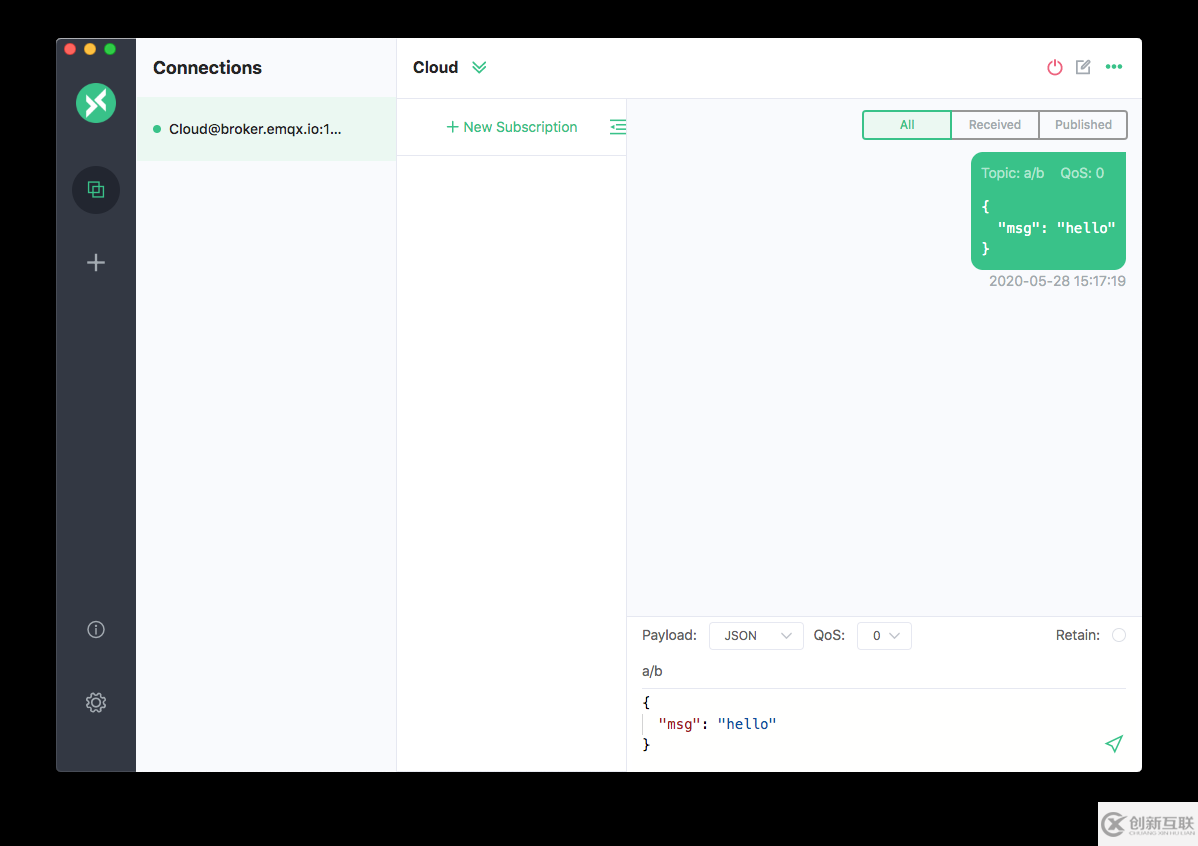Open the About info icon
1198x846 pixels.
(96, 629)
